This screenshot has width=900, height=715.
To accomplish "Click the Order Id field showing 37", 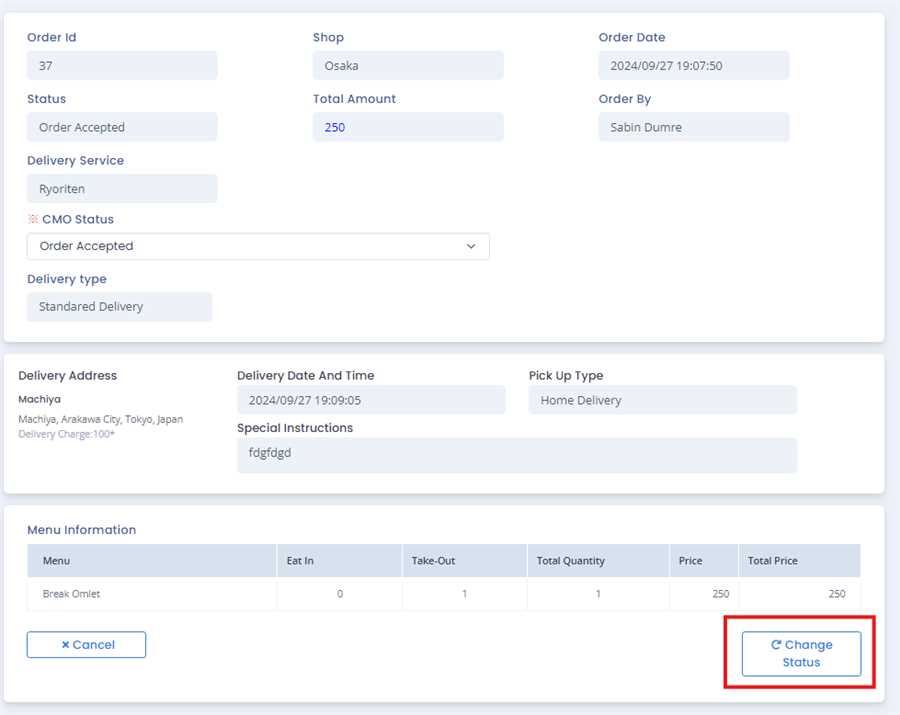I will 122,66.
